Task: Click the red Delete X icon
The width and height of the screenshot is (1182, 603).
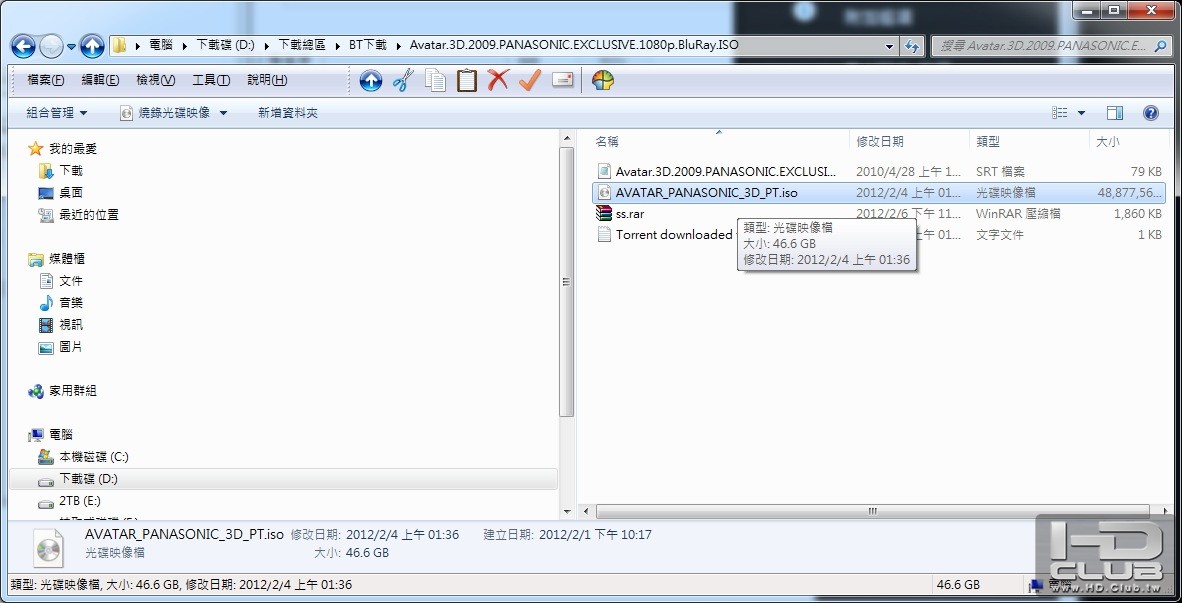Action: coord(498,80)
